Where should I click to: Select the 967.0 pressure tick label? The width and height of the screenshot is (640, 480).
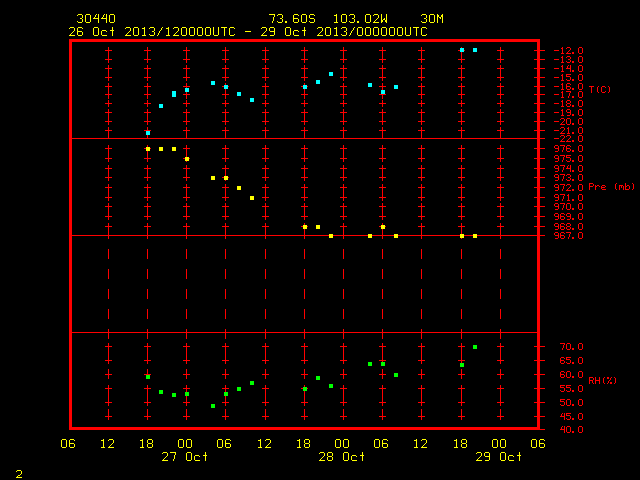click(x=568, y=236)
